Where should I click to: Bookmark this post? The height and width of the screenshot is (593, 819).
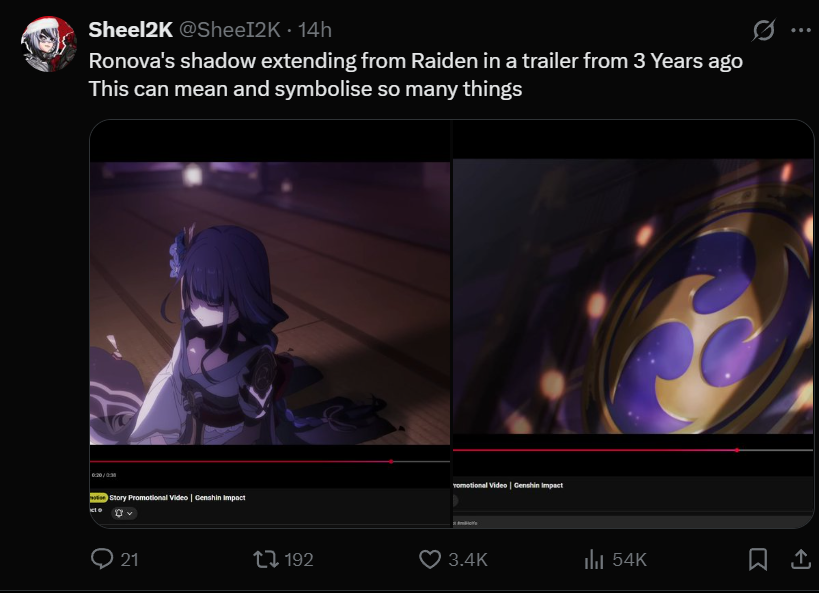[758, 560]
